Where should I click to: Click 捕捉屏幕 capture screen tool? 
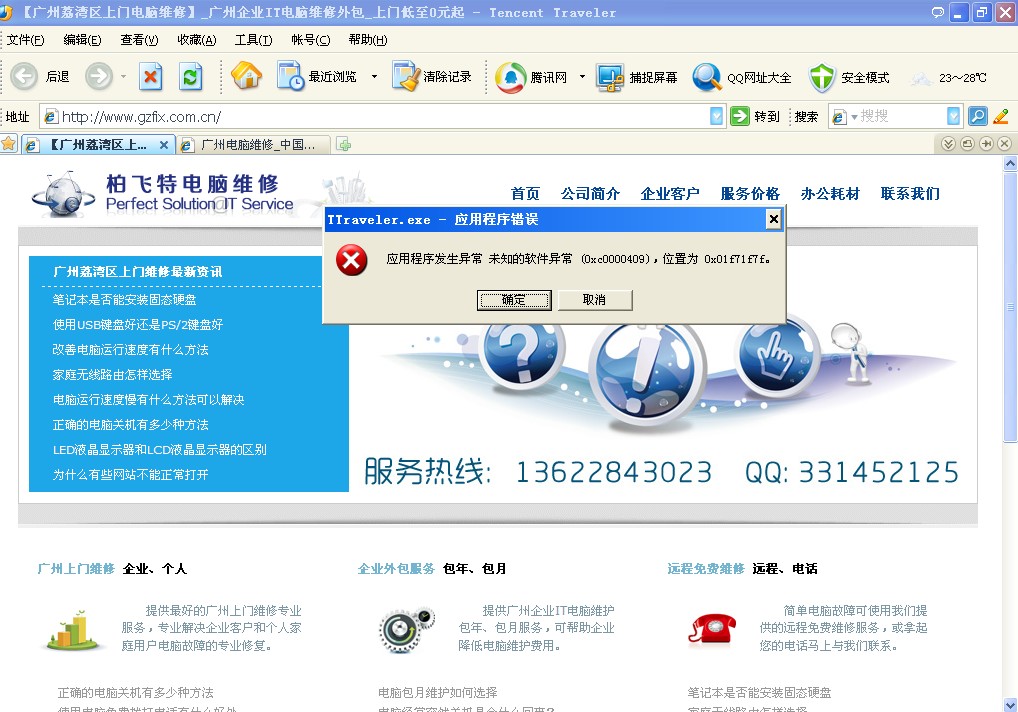coord(636,78)
